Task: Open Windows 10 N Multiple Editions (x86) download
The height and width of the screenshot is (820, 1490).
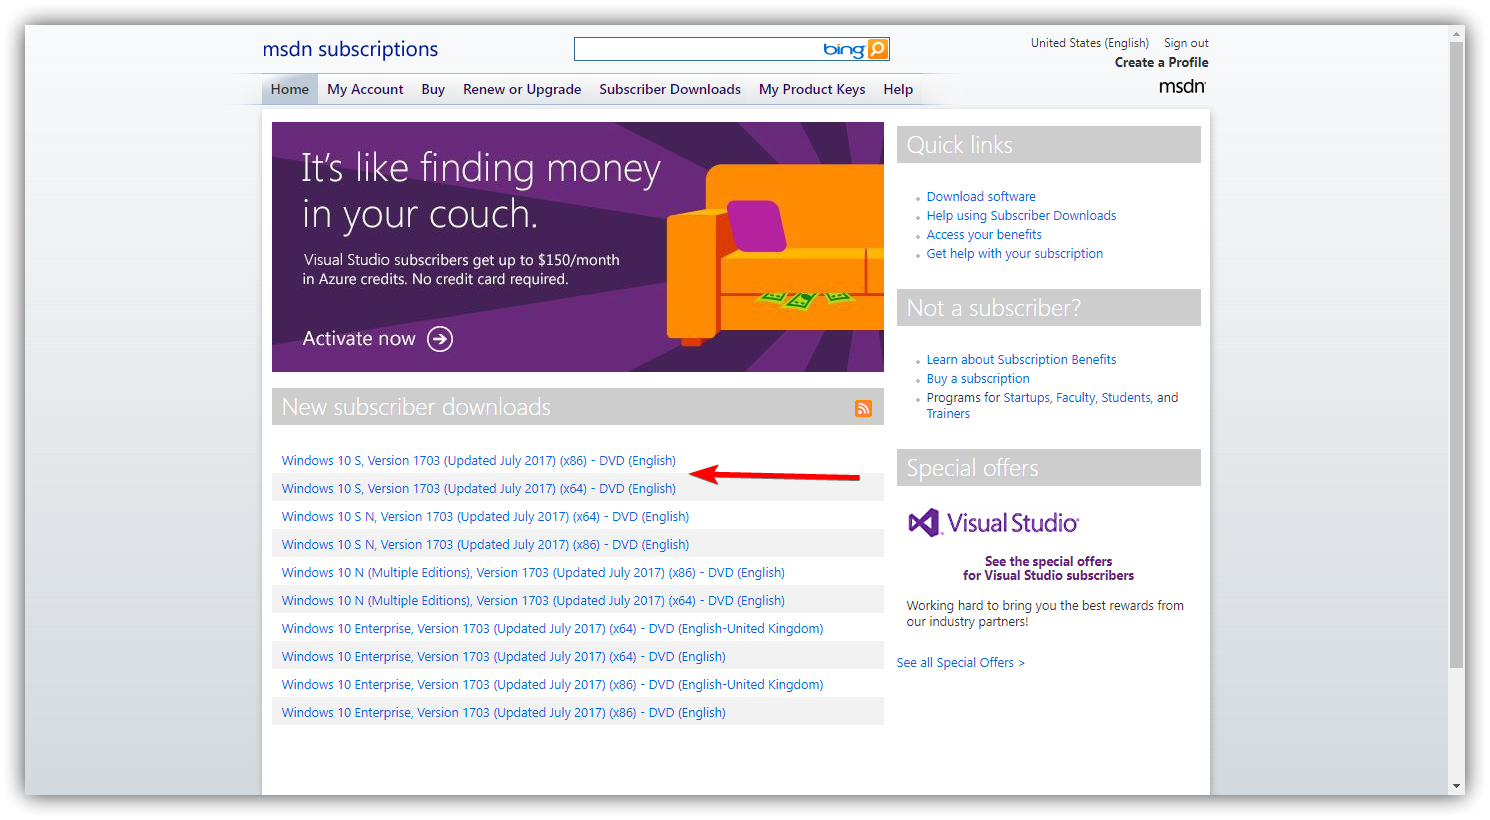Action: pos(533,573)
